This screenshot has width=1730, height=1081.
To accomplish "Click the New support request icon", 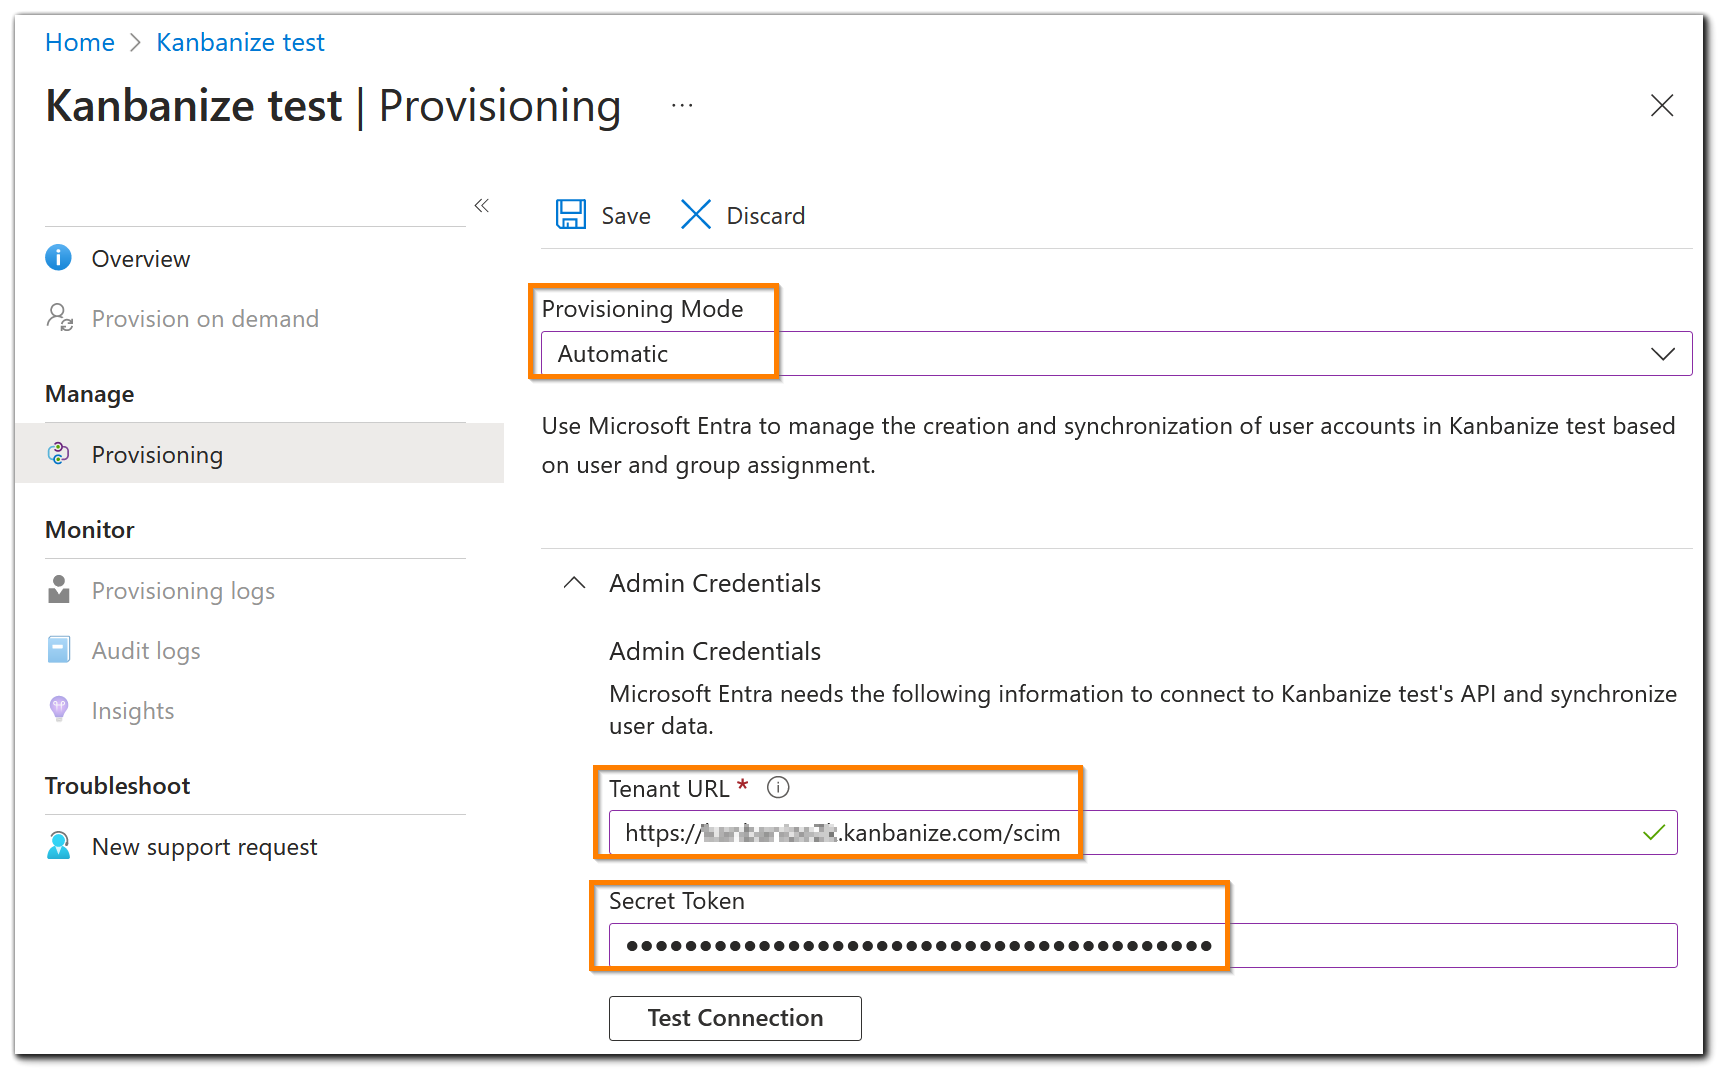I will pos(59,846).
